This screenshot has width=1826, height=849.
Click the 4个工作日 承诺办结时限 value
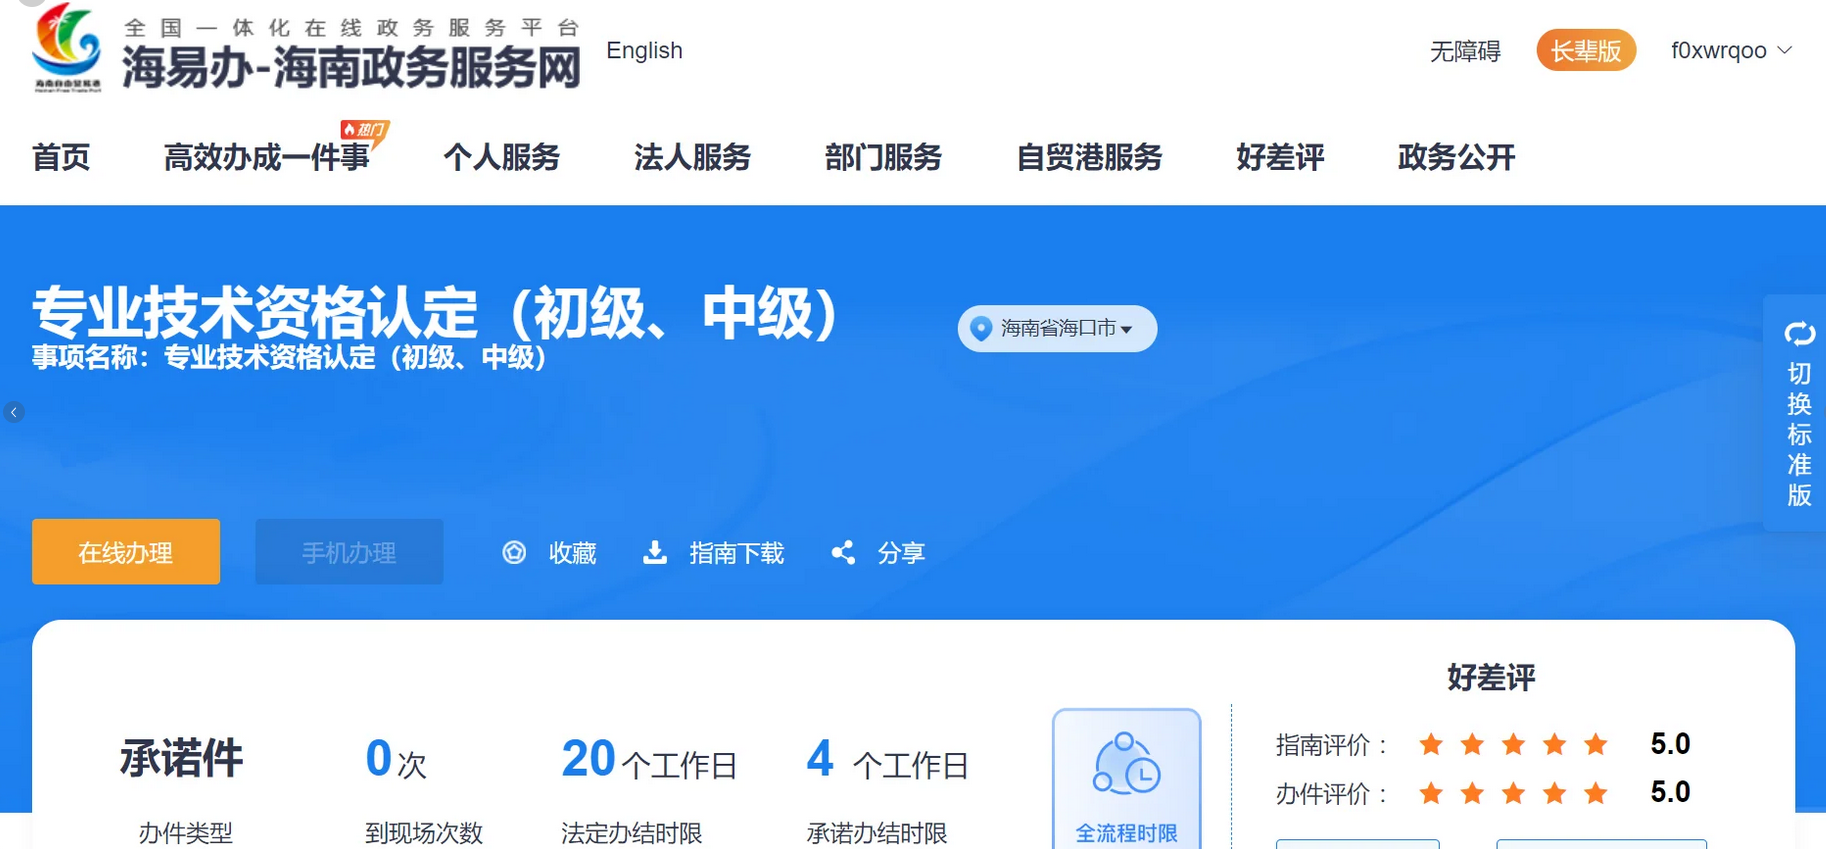tap(887, 760)
